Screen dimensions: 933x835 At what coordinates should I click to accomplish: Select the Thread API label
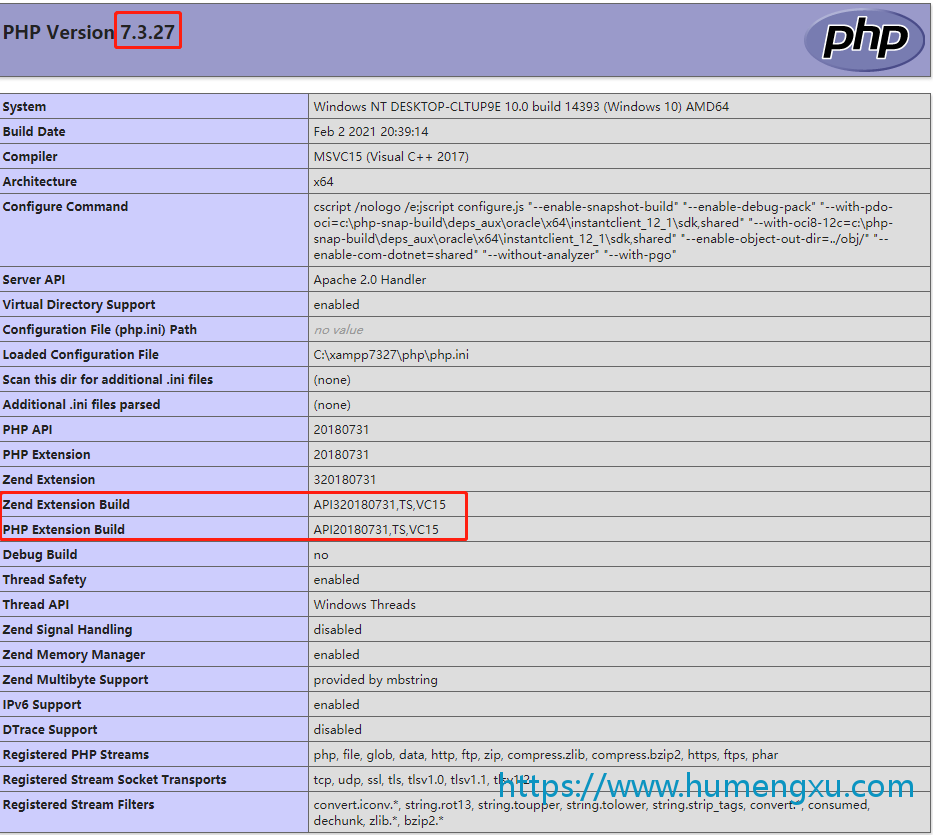click(x=36, y=604)
